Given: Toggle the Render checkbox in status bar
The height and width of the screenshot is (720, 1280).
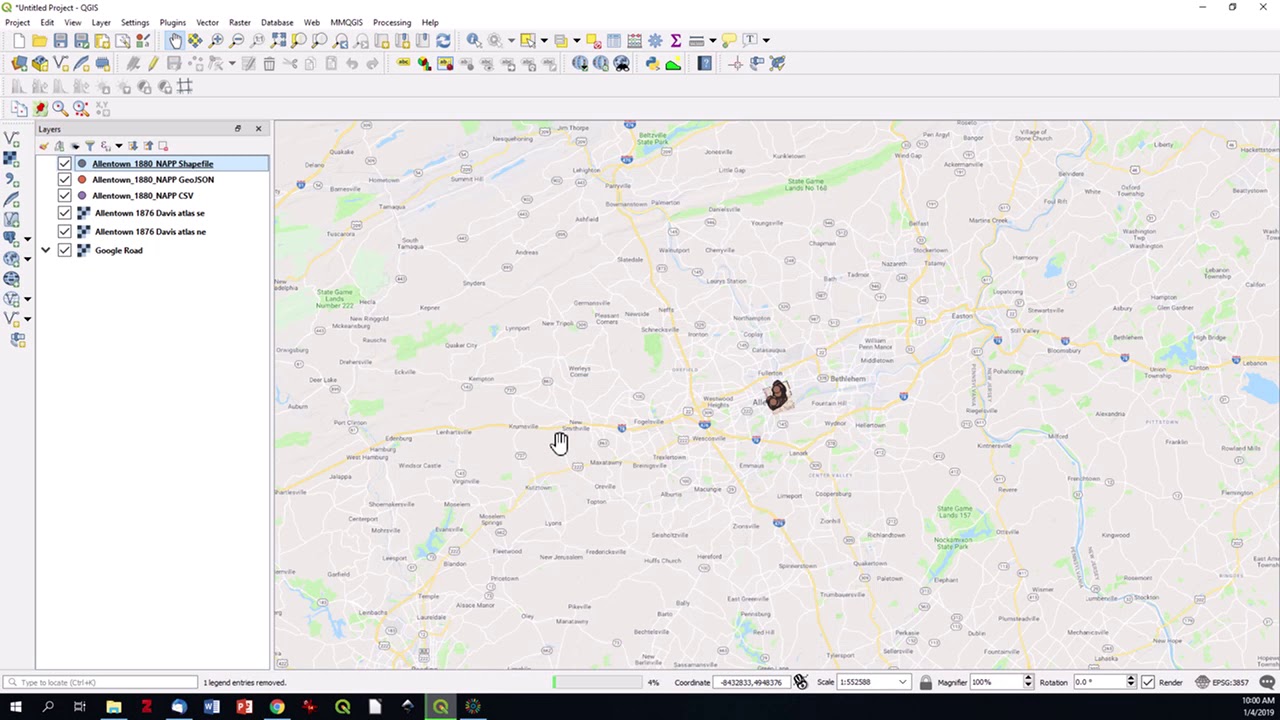Looking at the screenshot, I should coord(1148,682).
